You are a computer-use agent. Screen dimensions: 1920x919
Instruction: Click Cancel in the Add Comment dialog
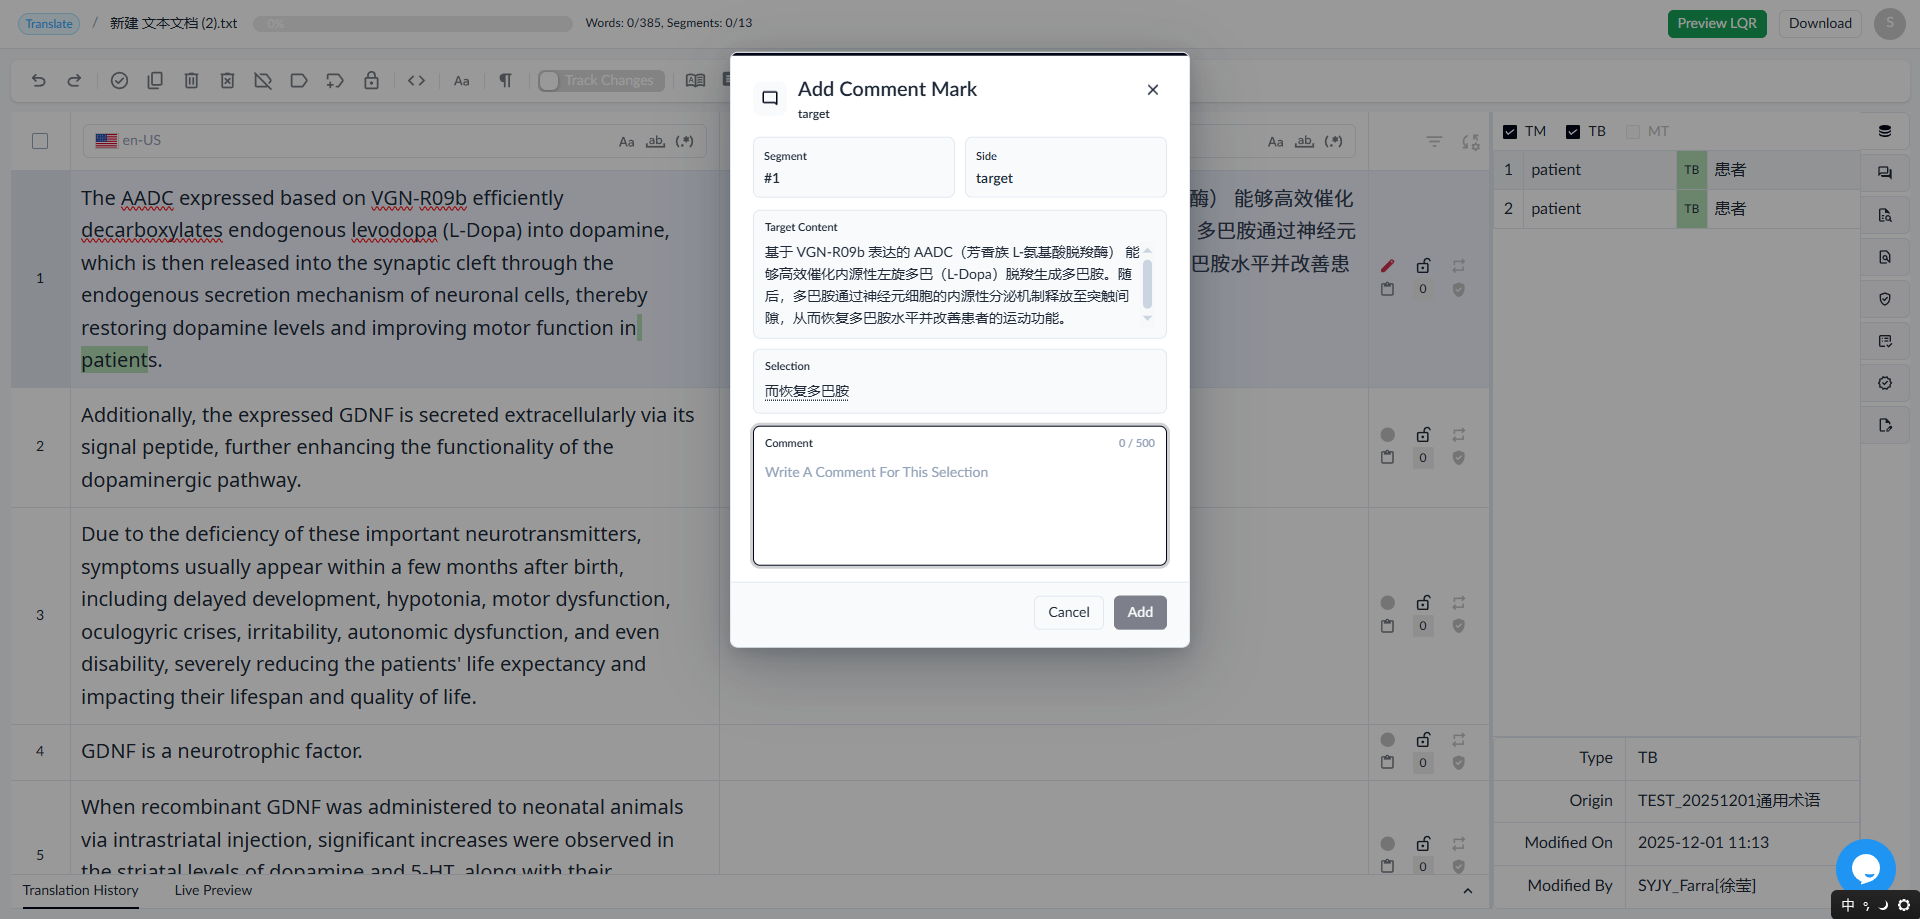coord(1068,612)
